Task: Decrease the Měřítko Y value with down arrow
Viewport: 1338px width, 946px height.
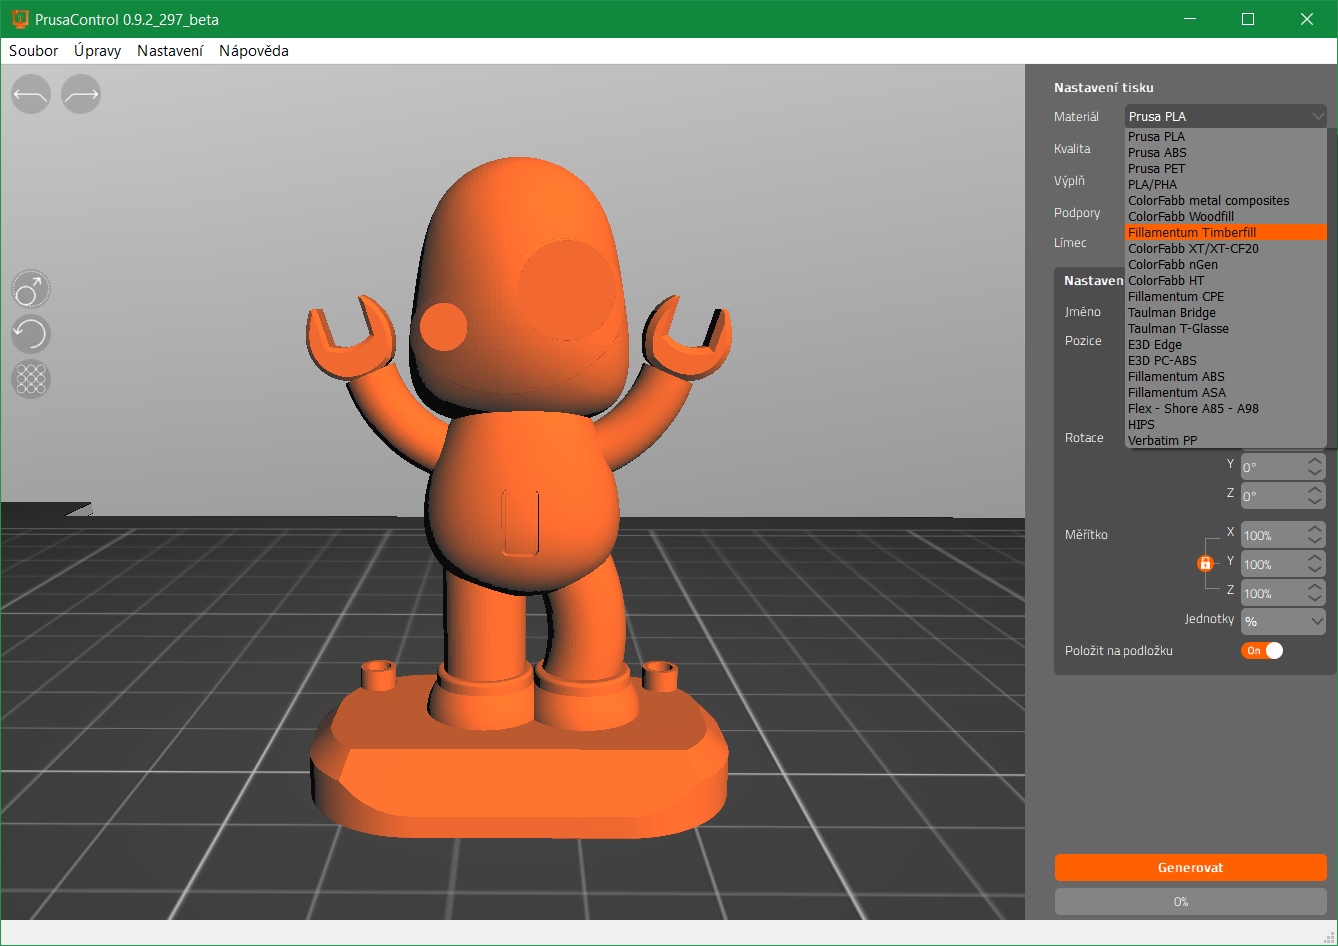Action: click(1315, 572)
